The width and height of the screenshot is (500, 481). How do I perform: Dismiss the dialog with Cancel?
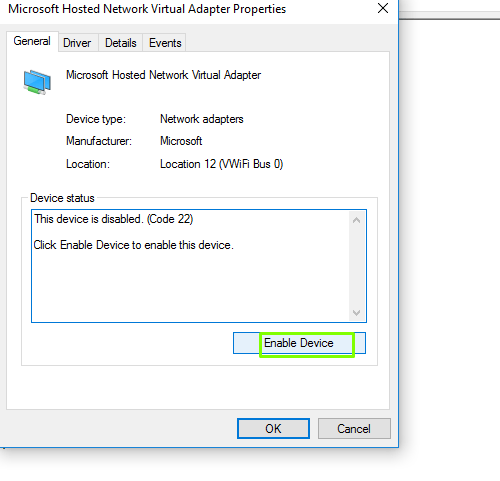coord(354,428)
